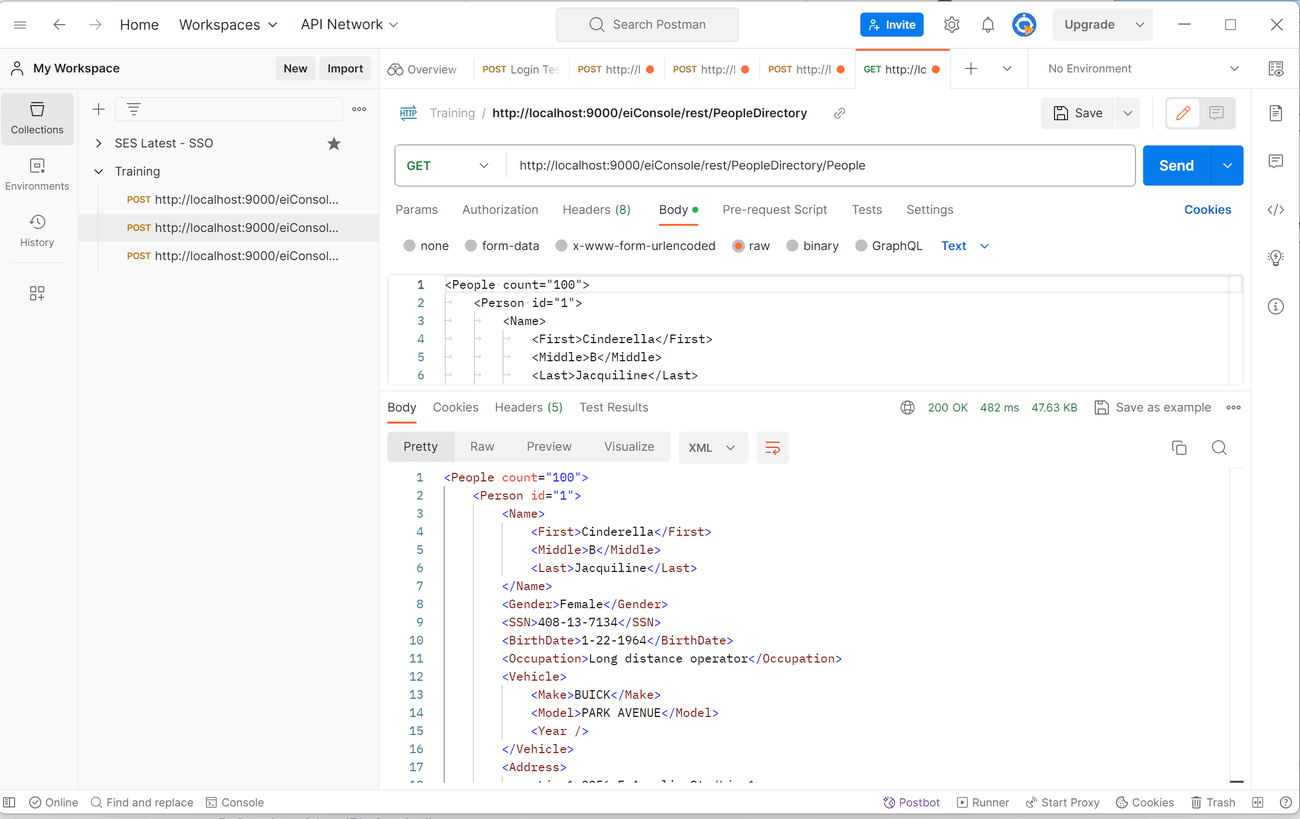Open the API Network dropdown
This screenshot has width=1300, height=819.
pos(349,24)
